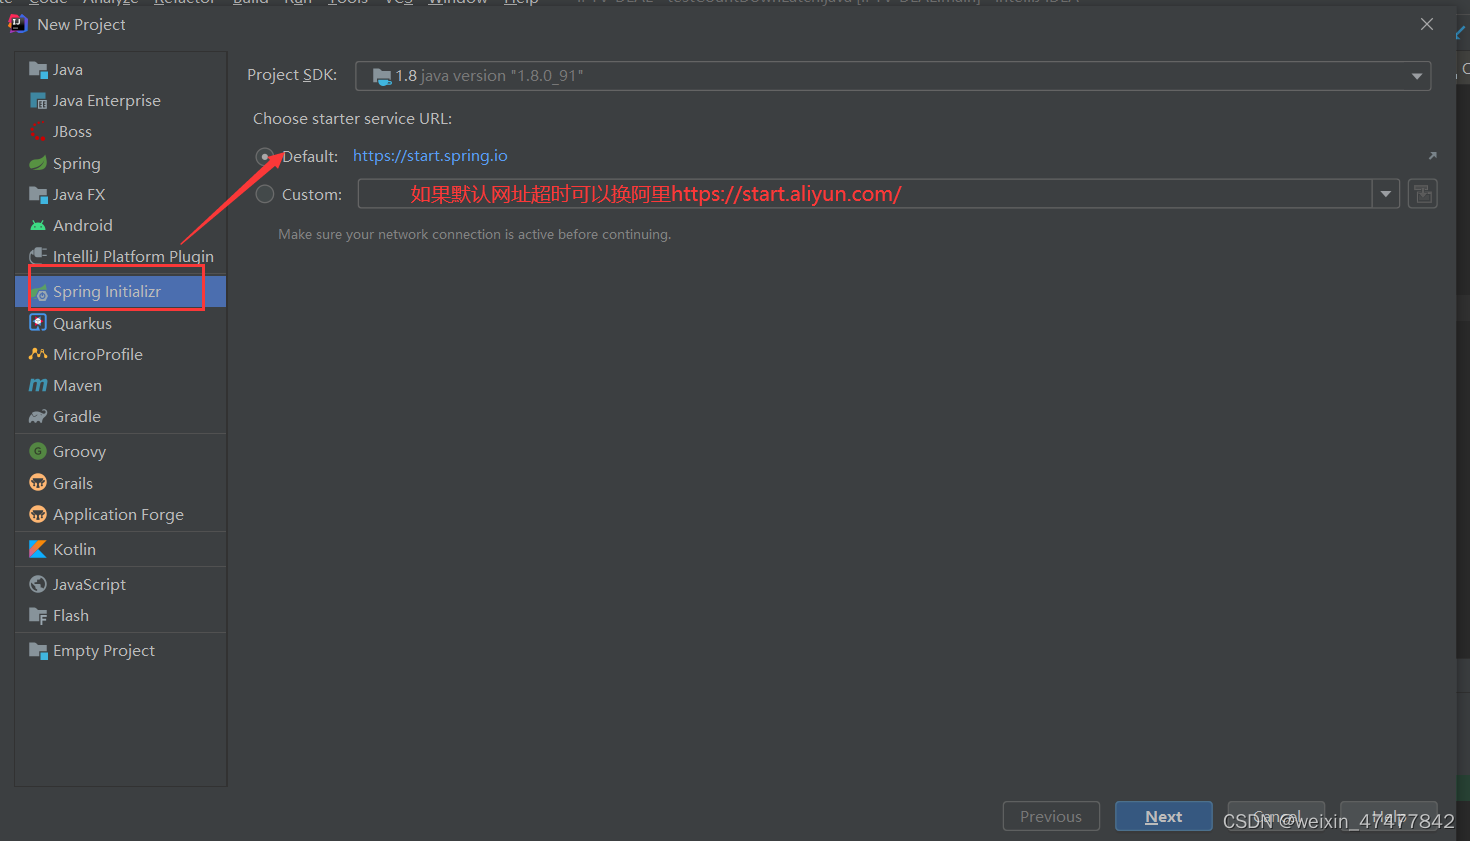
Task: Close the New Project dialog
Action: 1427,24
